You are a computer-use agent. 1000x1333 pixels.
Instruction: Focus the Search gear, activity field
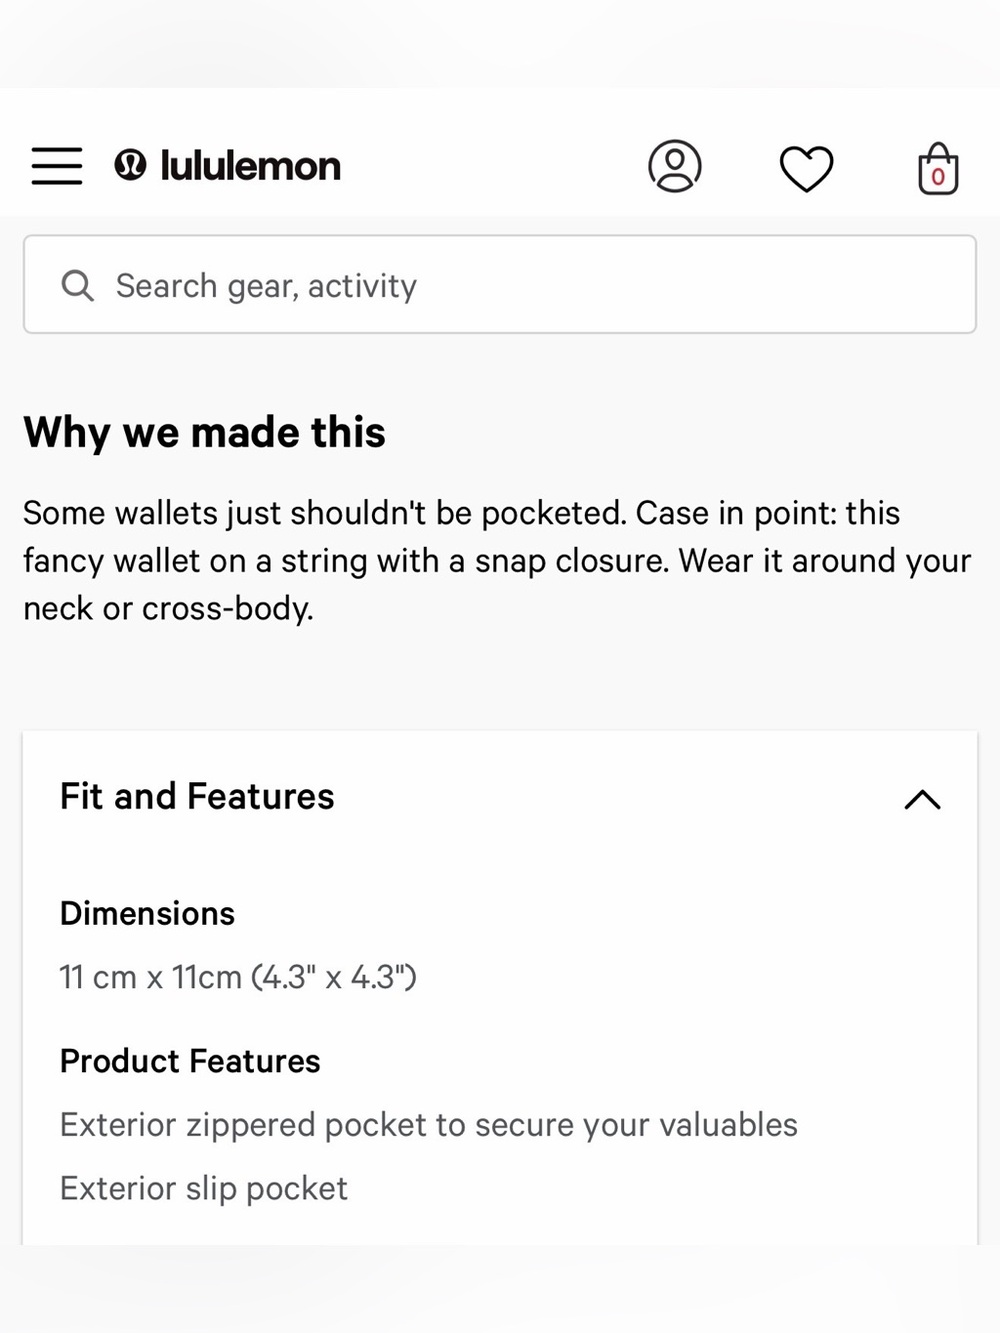click(500, 284)
